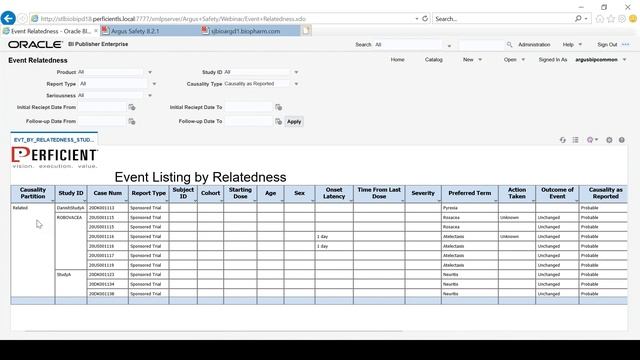Open calendar for Initial Receipt Date From
The image size is (640, 360).
pos(132,107)
